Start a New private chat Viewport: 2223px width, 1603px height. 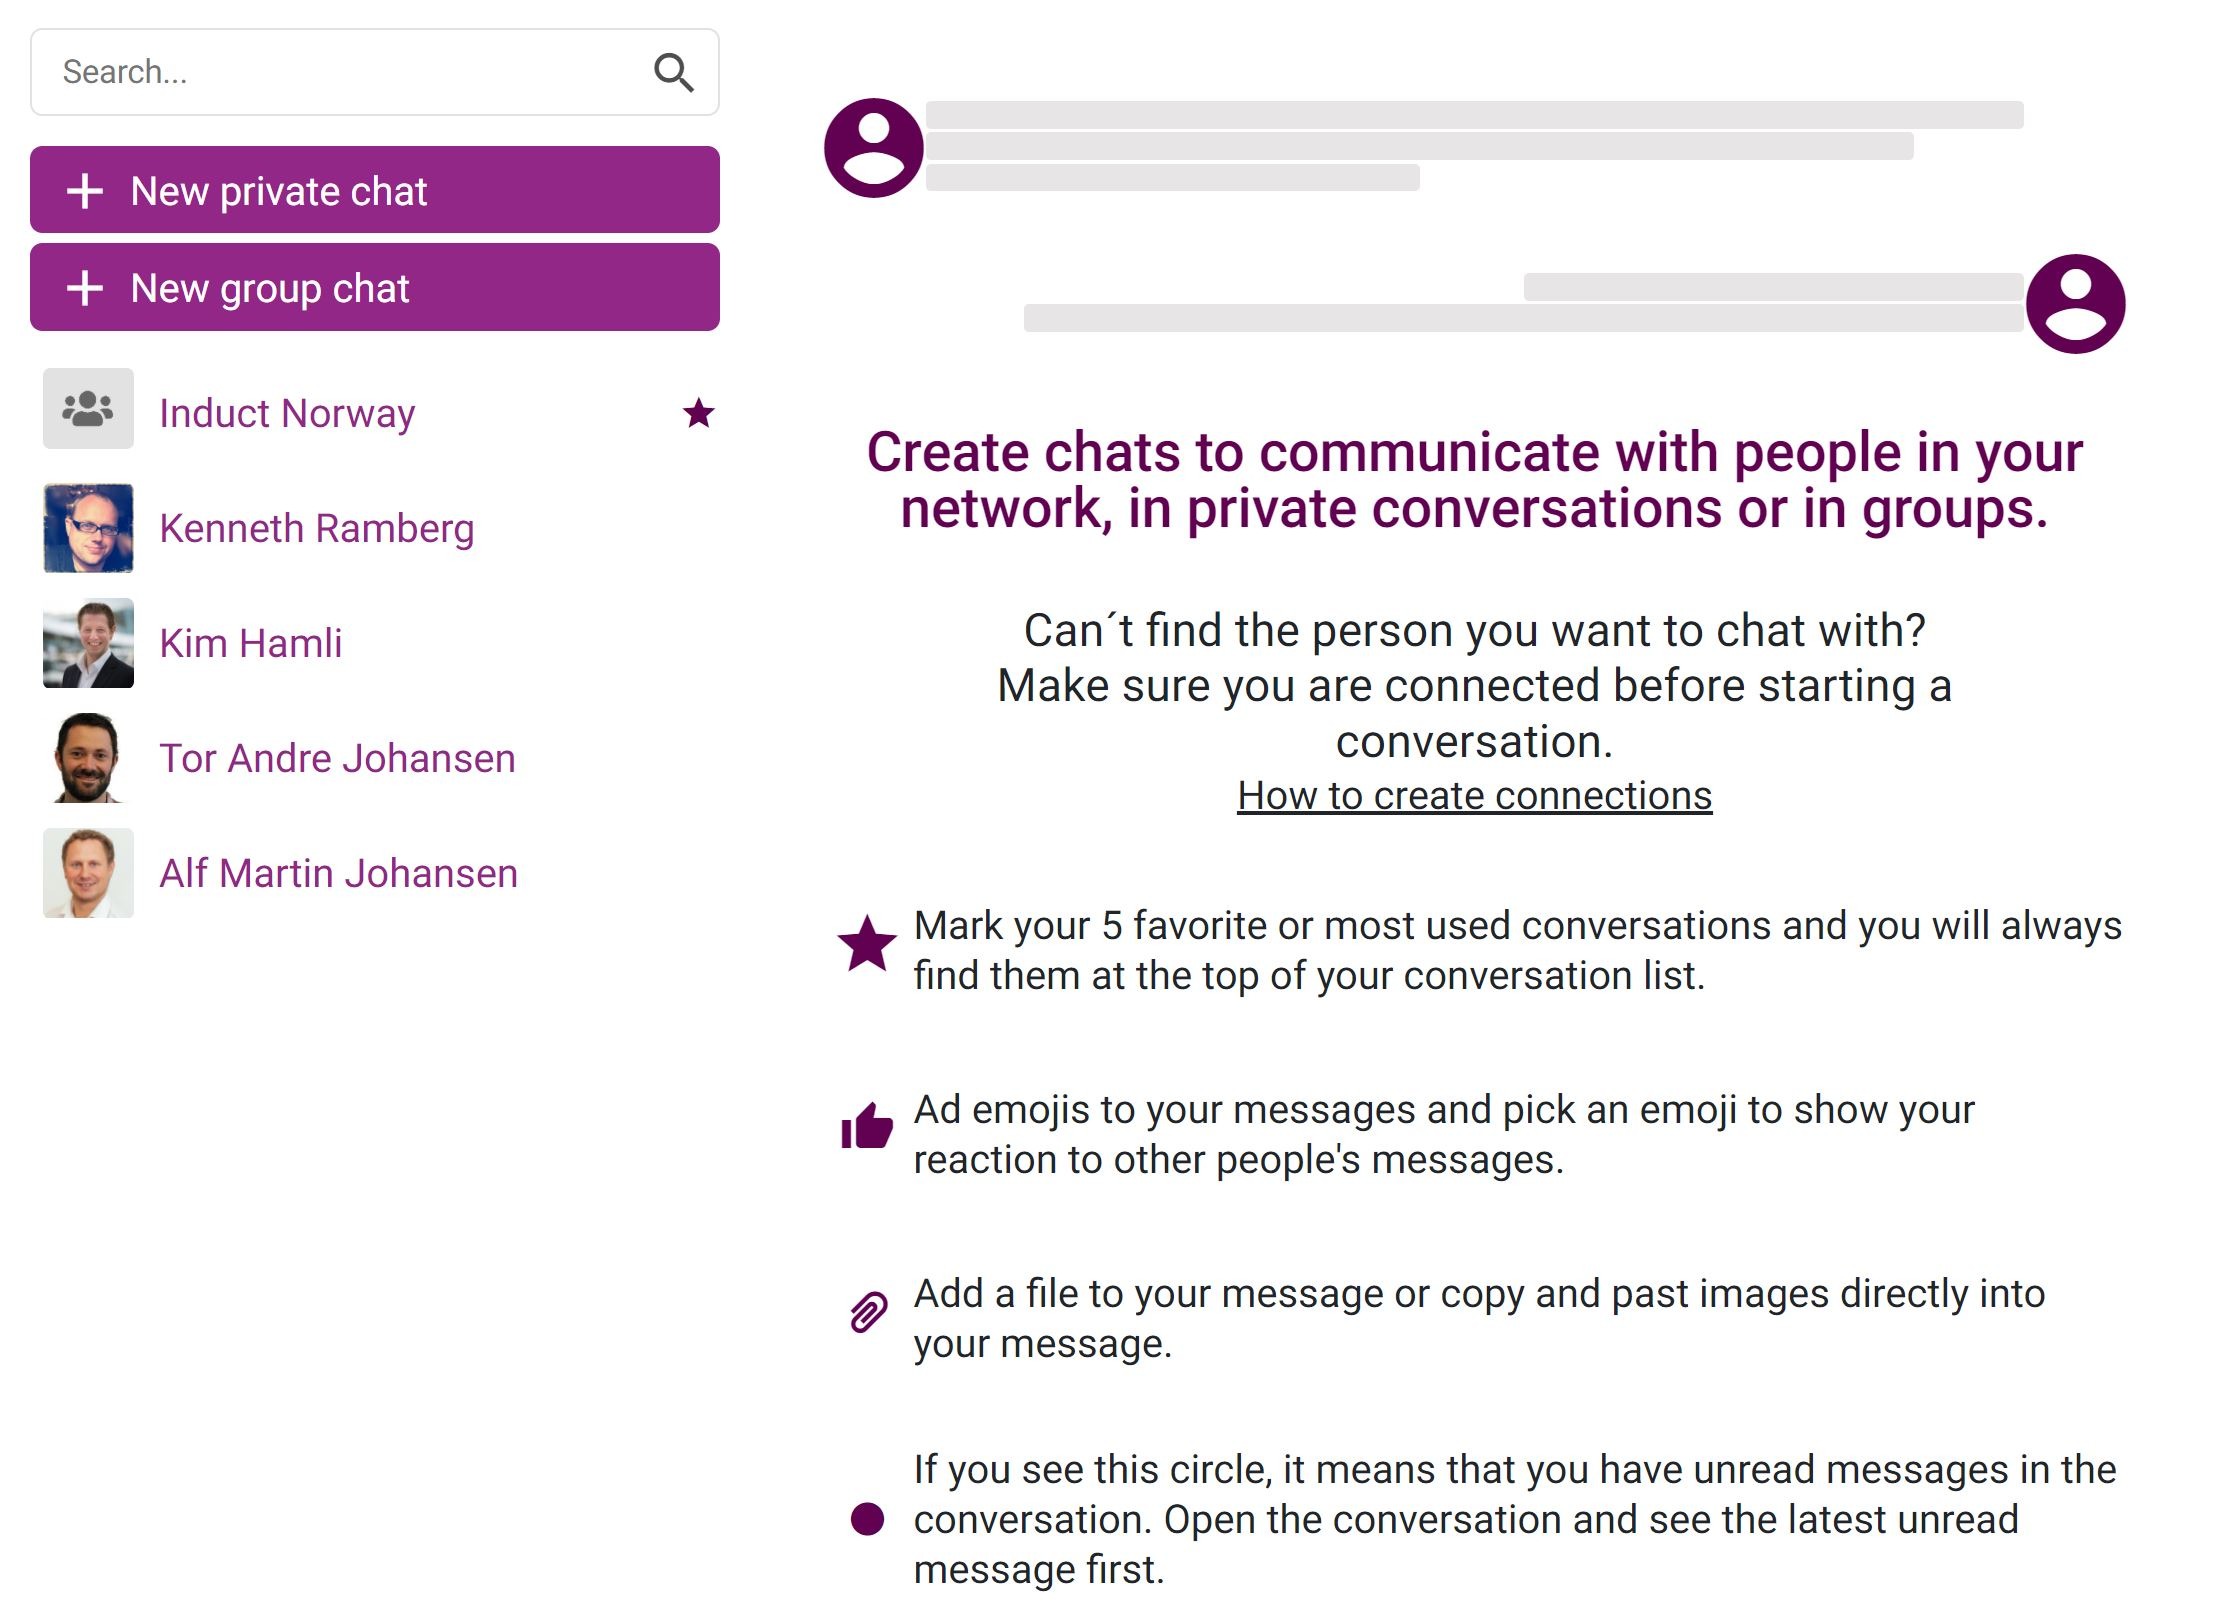(x=375, y=190)
